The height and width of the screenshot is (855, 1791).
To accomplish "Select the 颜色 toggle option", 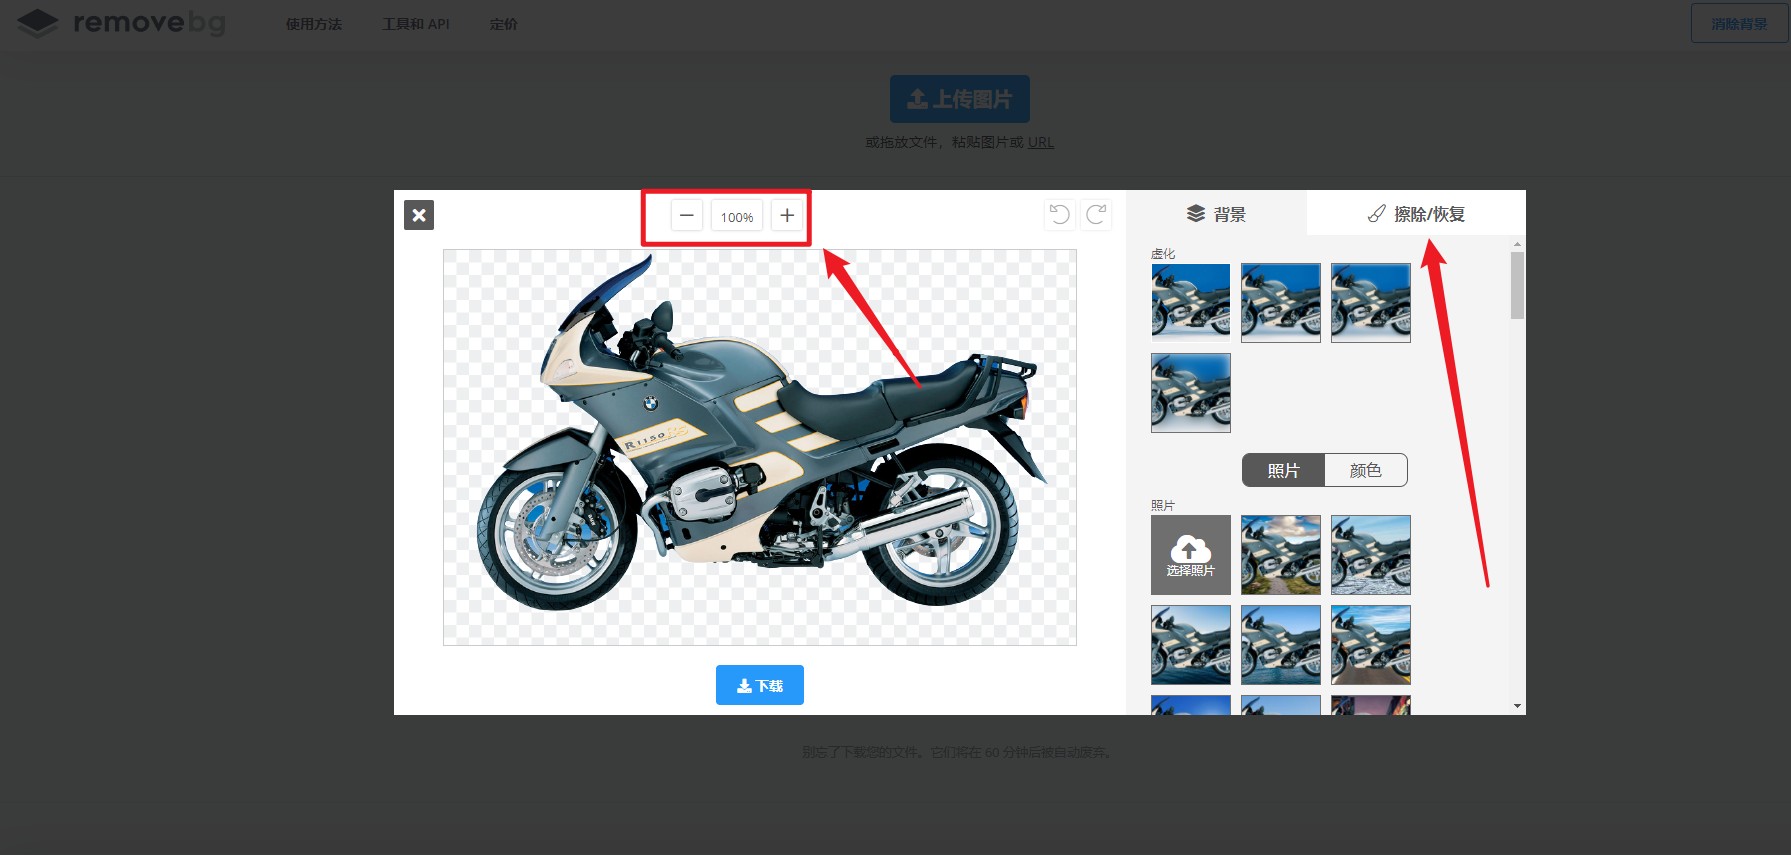I will click(x=1366, y=470).
